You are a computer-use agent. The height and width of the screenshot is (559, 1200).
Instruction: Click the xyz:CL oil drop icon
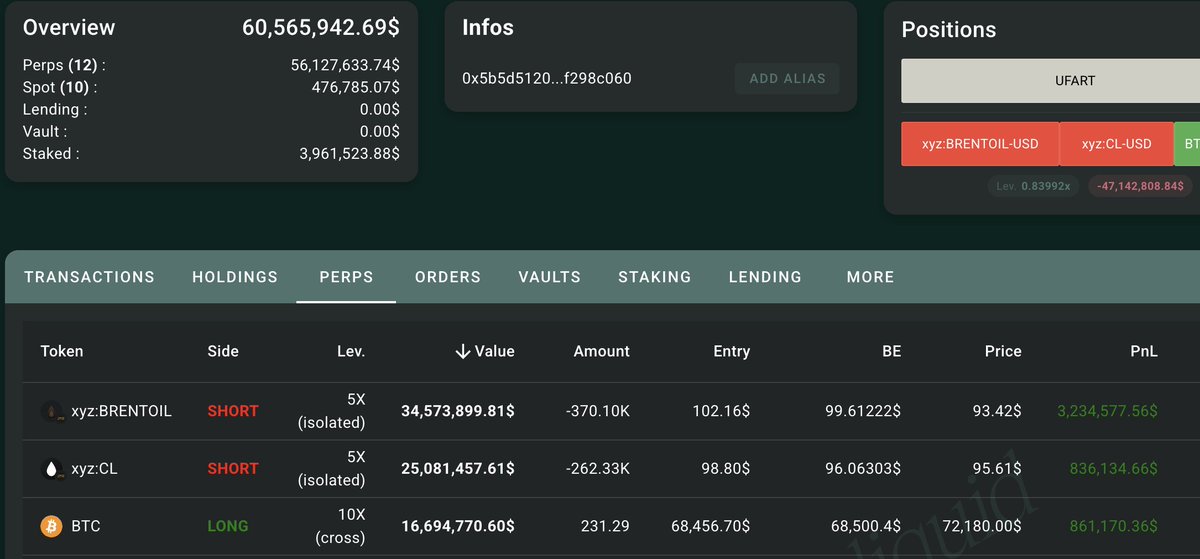click(x=52, y=468)
